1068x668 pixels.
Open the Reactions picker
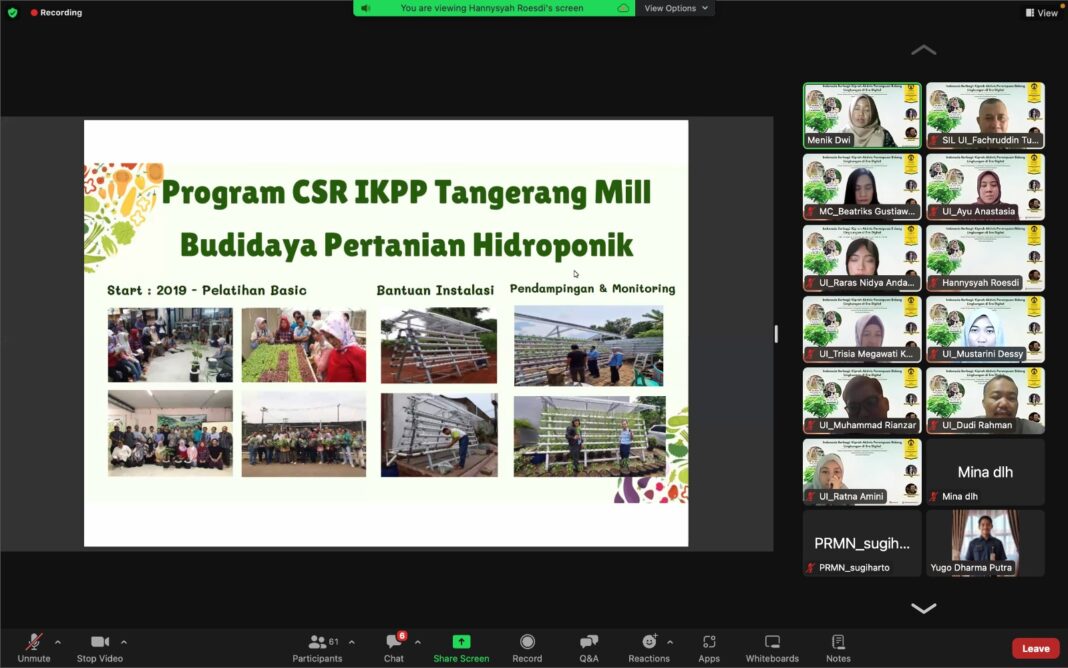(649, 647)
